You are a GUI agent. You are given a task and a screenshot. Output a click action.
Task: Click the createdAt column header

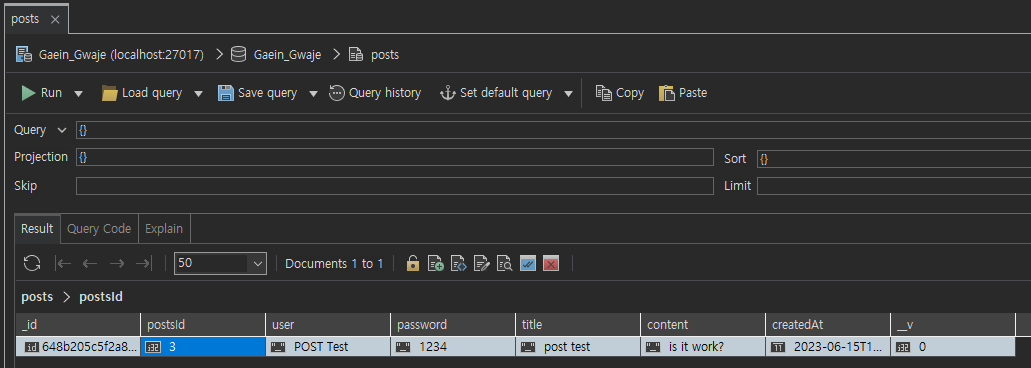click(x=827, y=324)
